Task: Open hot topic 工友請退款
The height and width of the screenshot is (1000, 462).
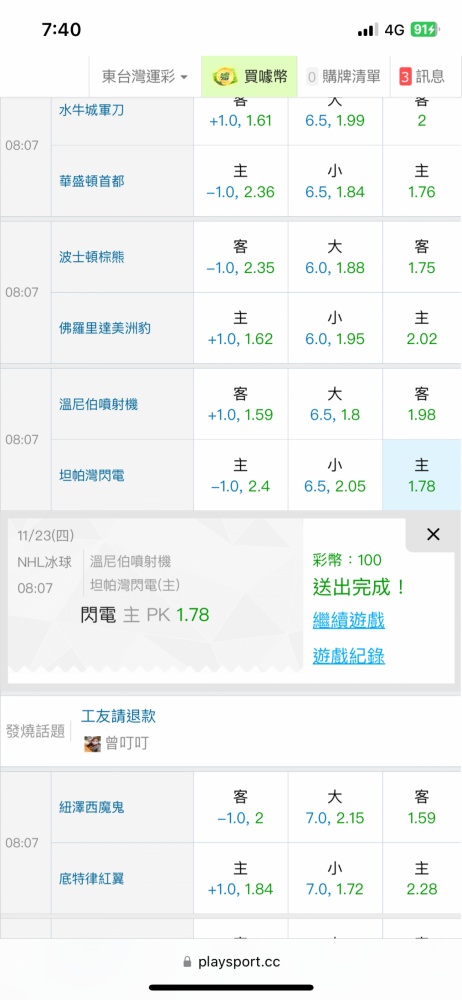Action: point(118,716)
